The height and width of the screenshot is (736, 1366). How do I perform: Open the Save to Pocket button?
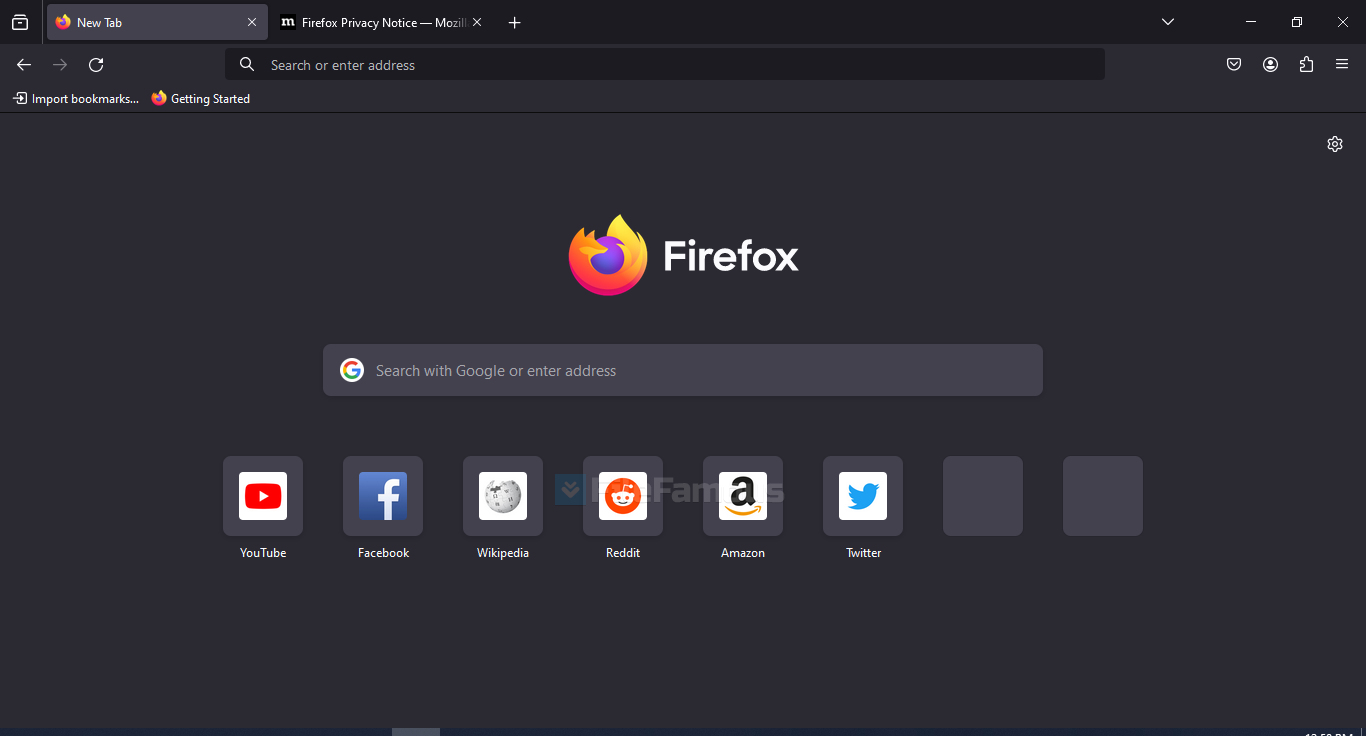(x=1234, y=65)
